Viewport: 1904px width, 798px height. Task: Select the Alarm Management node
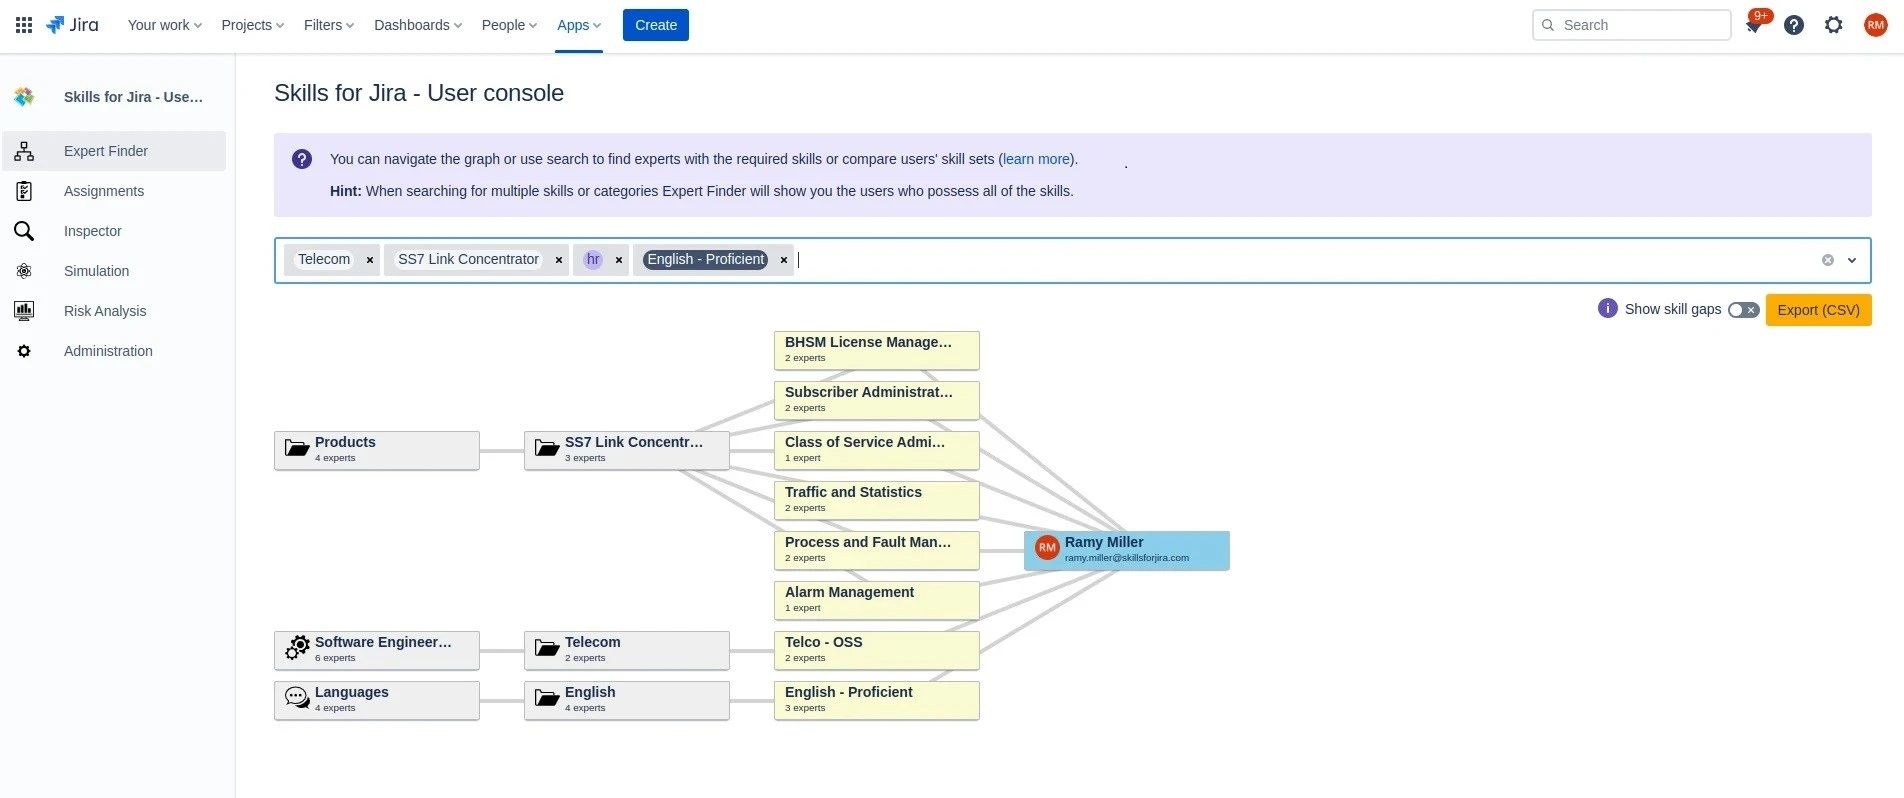[x=876, y=600]
